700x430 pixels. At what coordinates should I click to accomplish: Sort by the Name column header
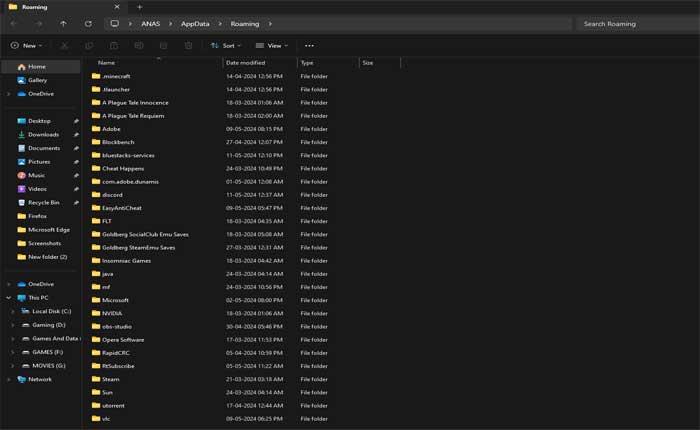[106, 62]
